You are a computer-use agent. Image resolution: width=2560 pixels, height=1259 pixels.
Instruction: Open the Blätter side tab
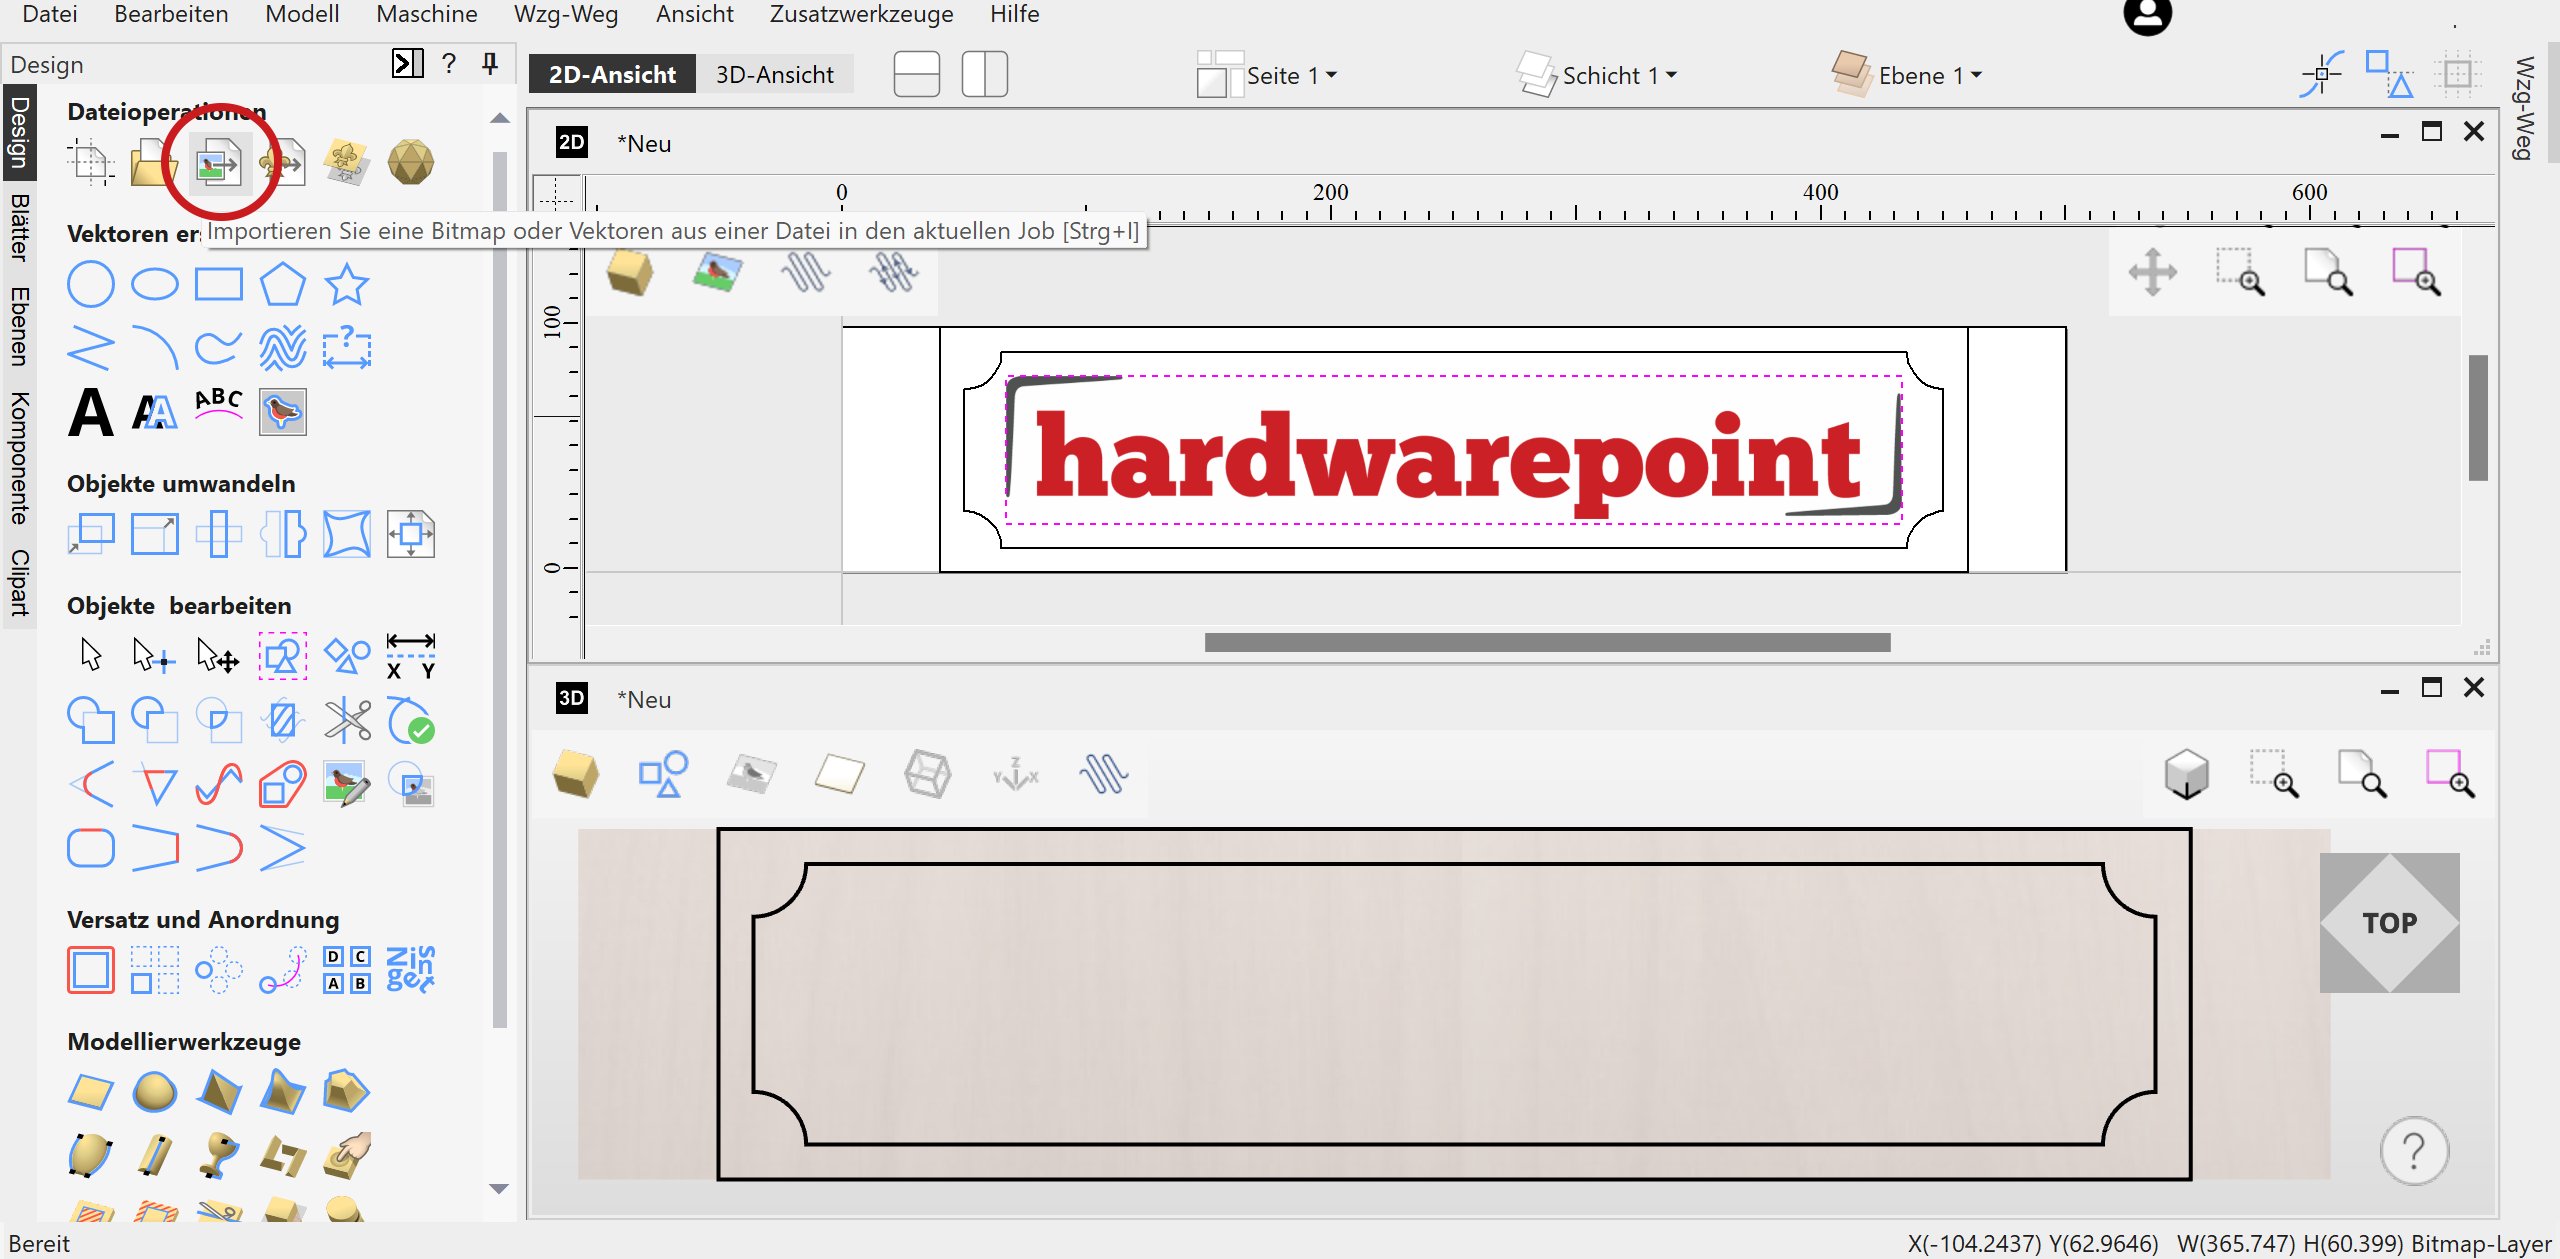[19, 227]
